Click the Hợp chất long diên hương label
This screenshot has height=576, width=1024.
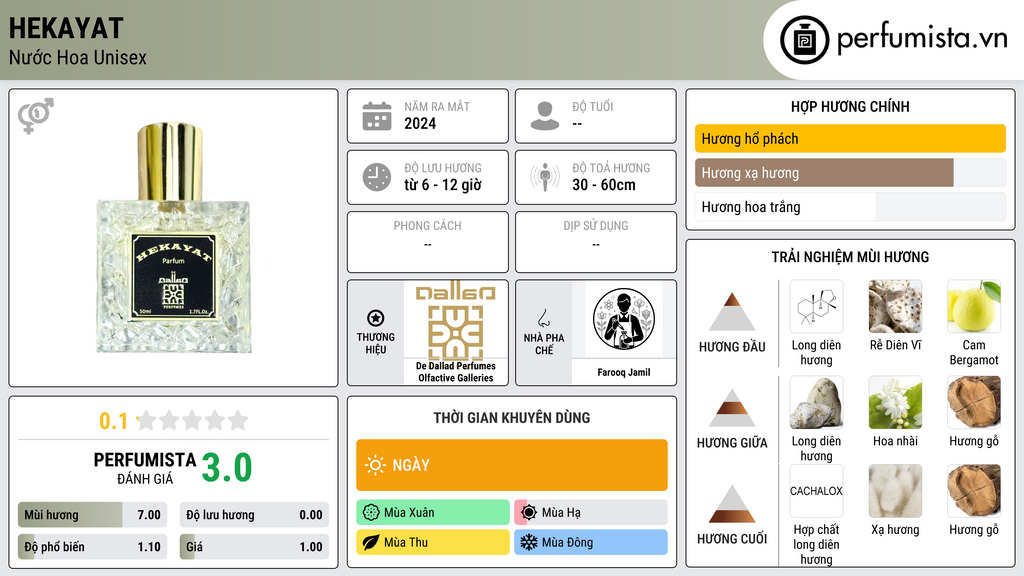click(816, 544)
